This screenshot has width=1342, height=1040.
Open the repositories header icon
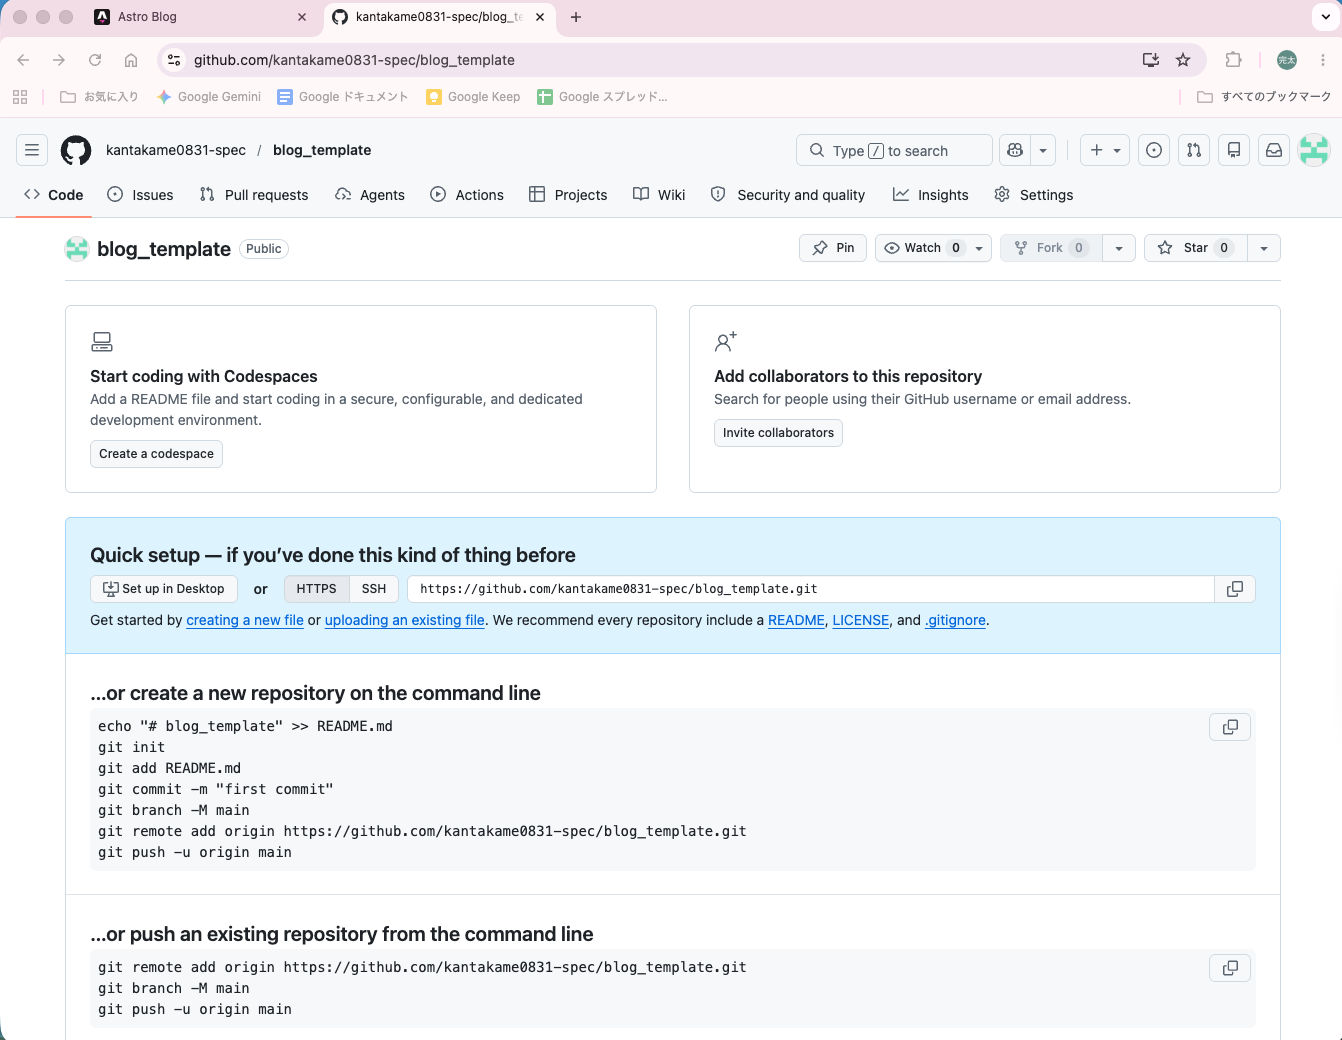1234,150
